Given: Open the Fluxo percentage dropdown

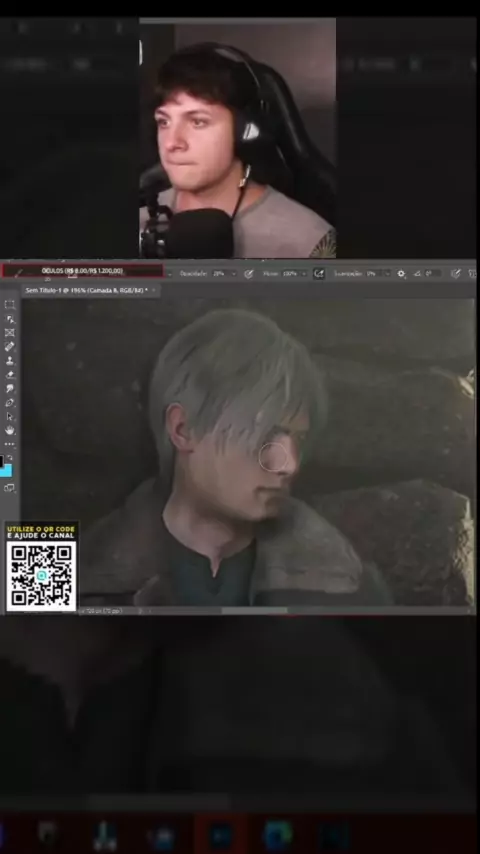Looking at the screenshot, I should 305,274.
